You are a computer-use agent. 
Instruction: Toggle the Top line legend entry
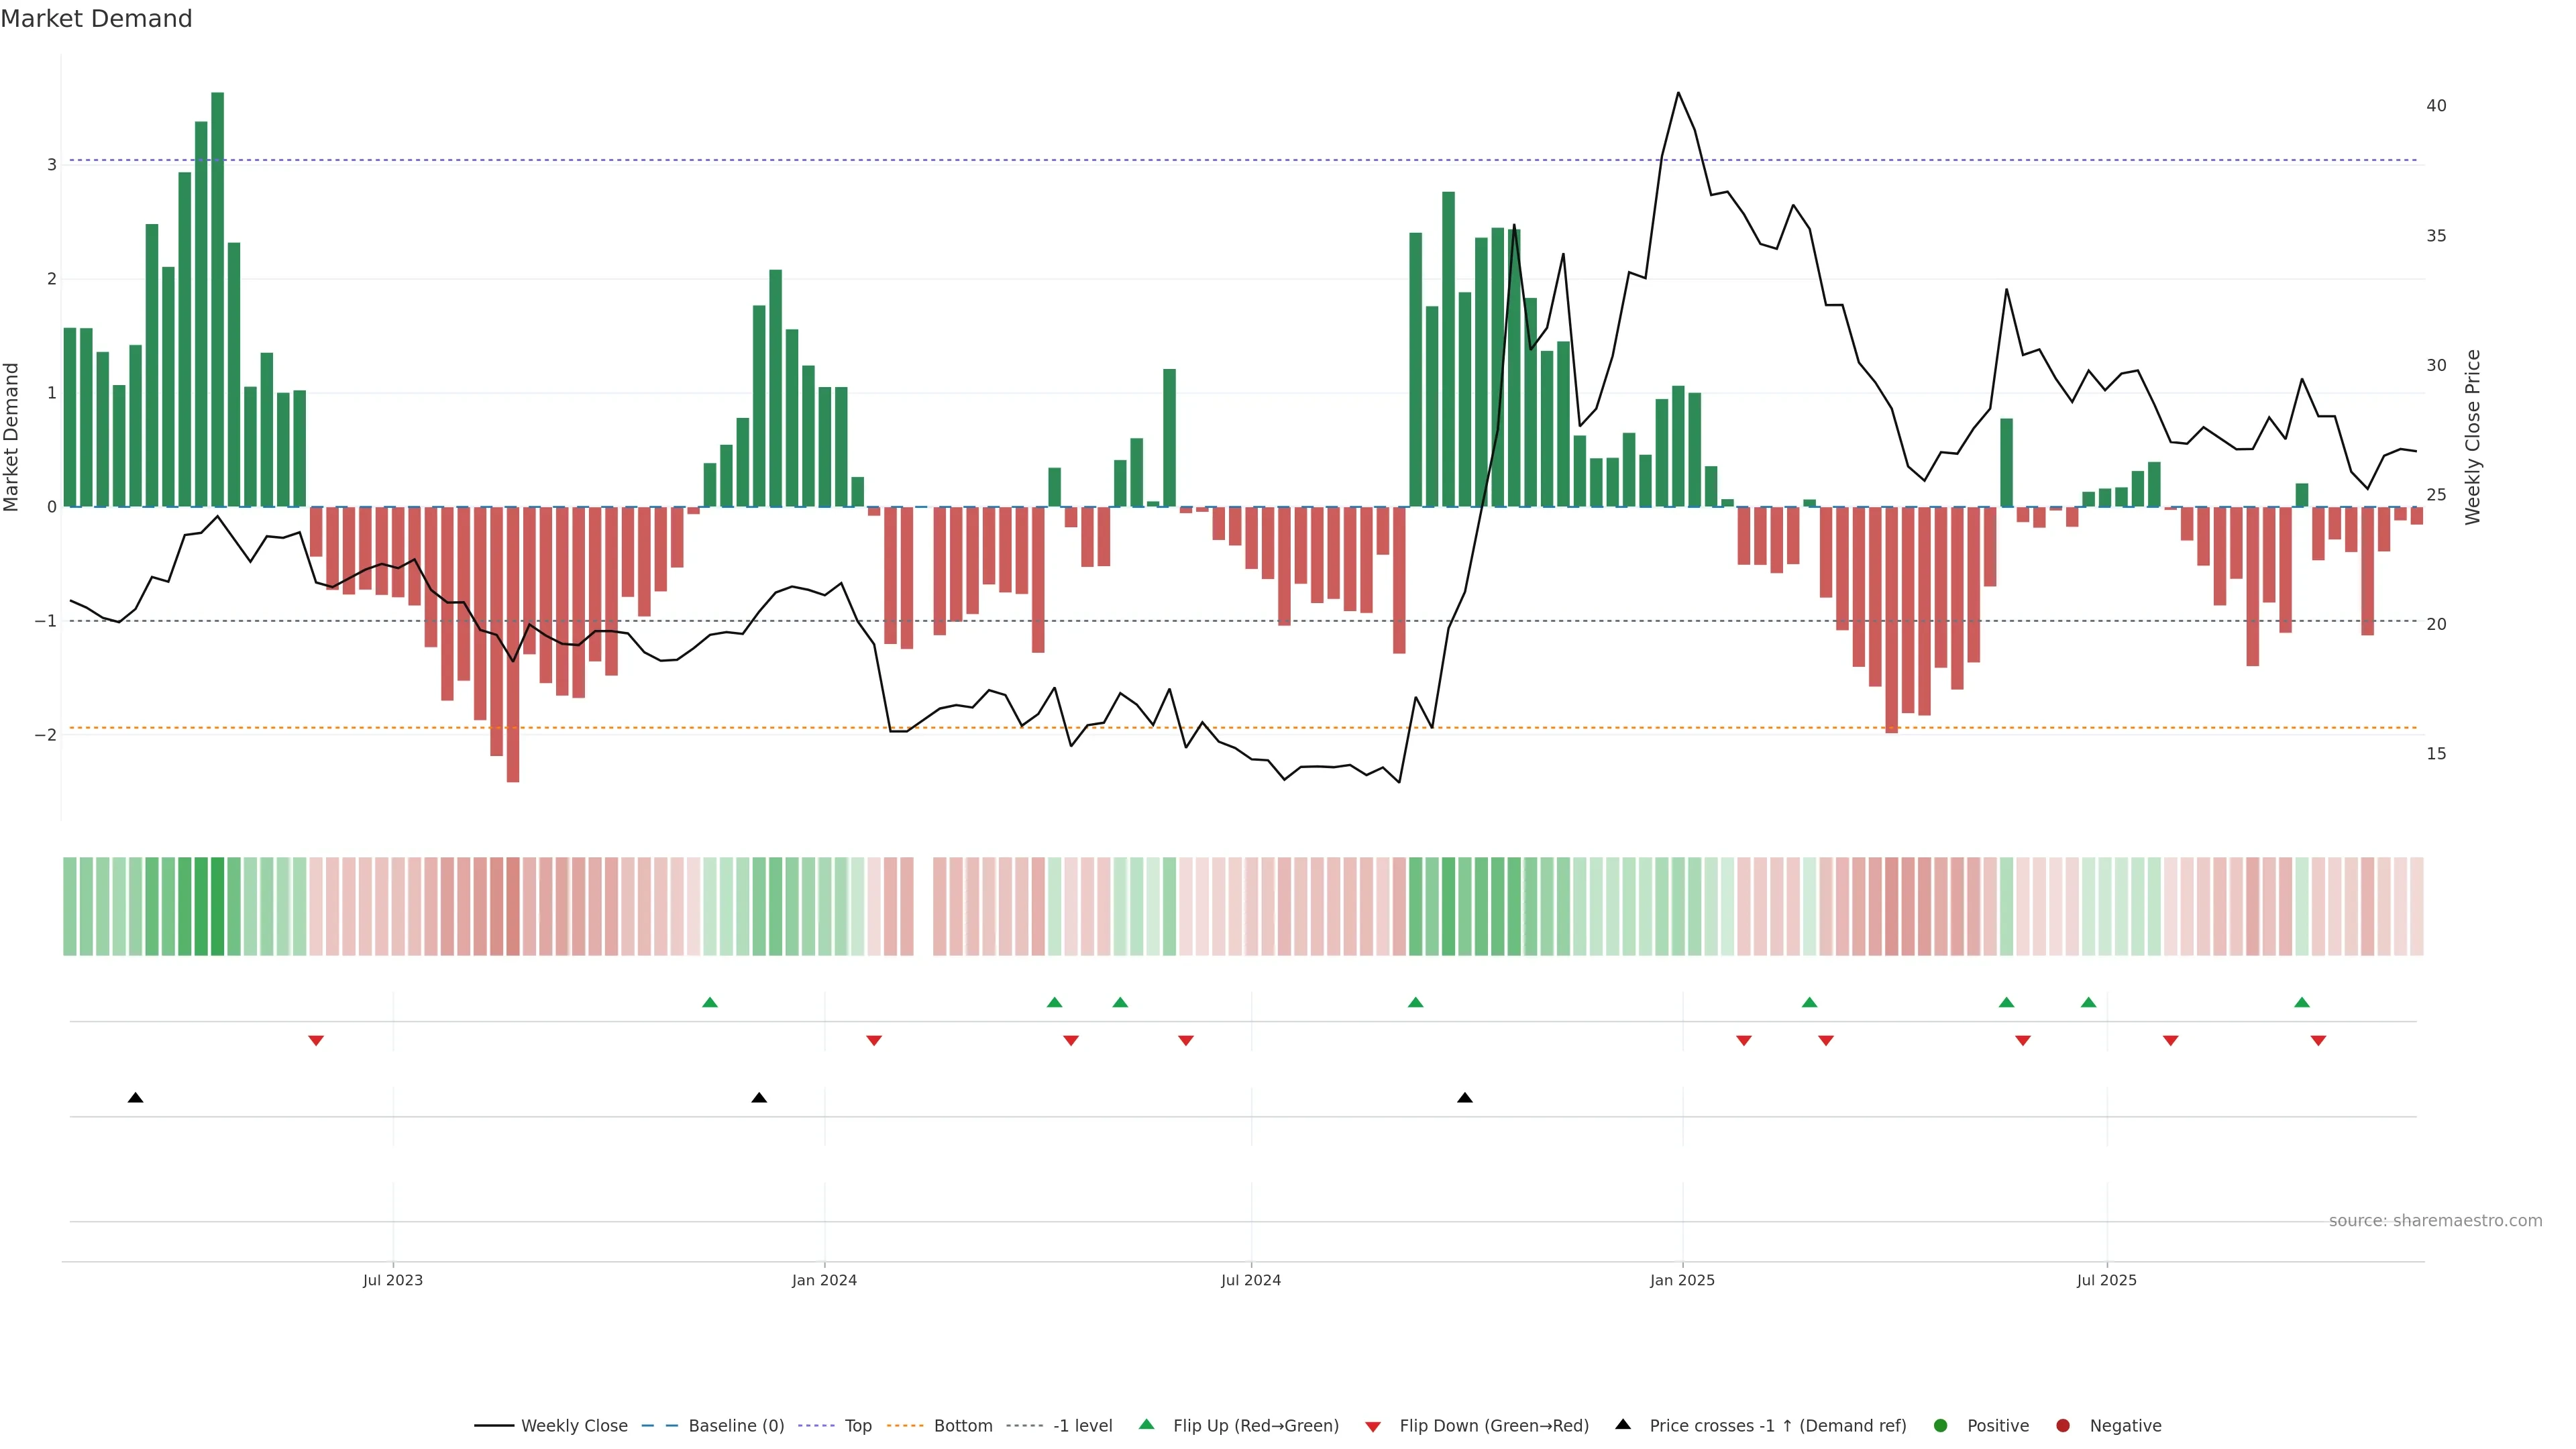(x=857, y=1426)
